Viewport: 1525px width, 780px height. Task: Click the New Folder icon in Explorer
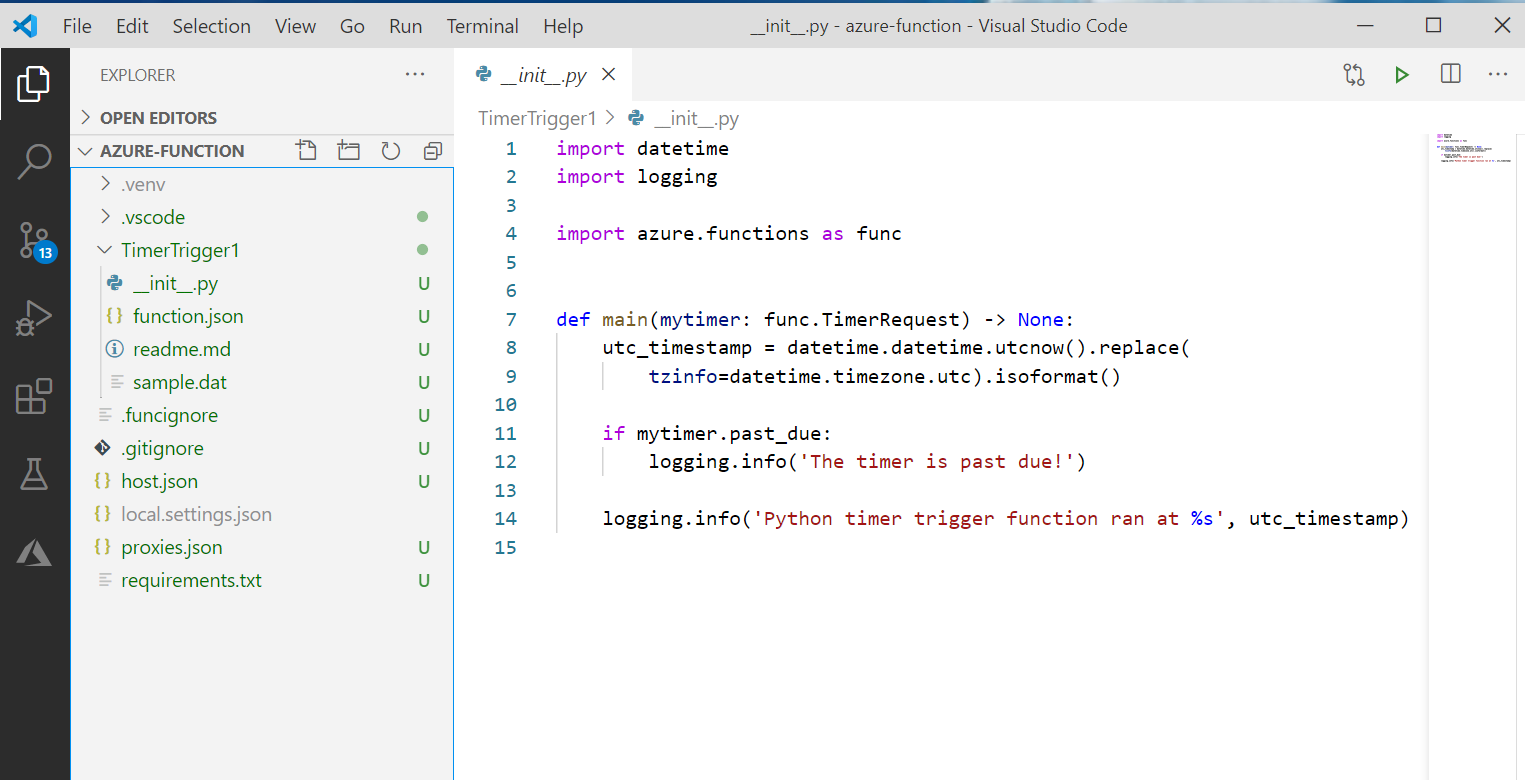348,151
